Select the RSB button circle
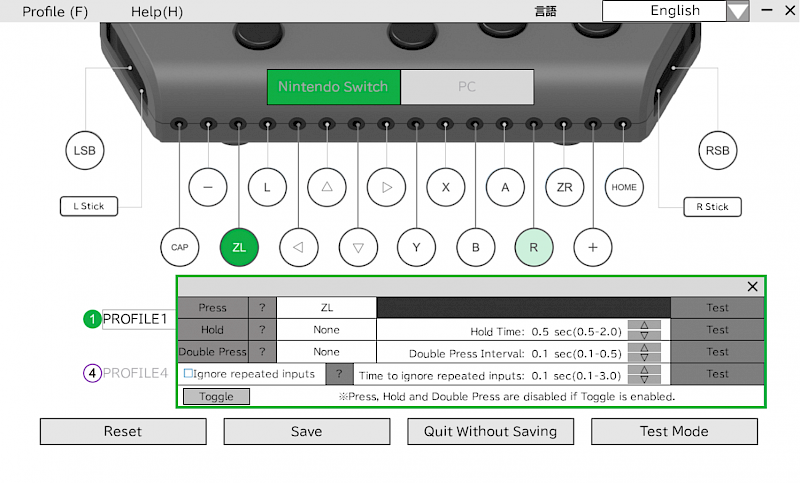 pyautogui.click(x=717, y=150)
